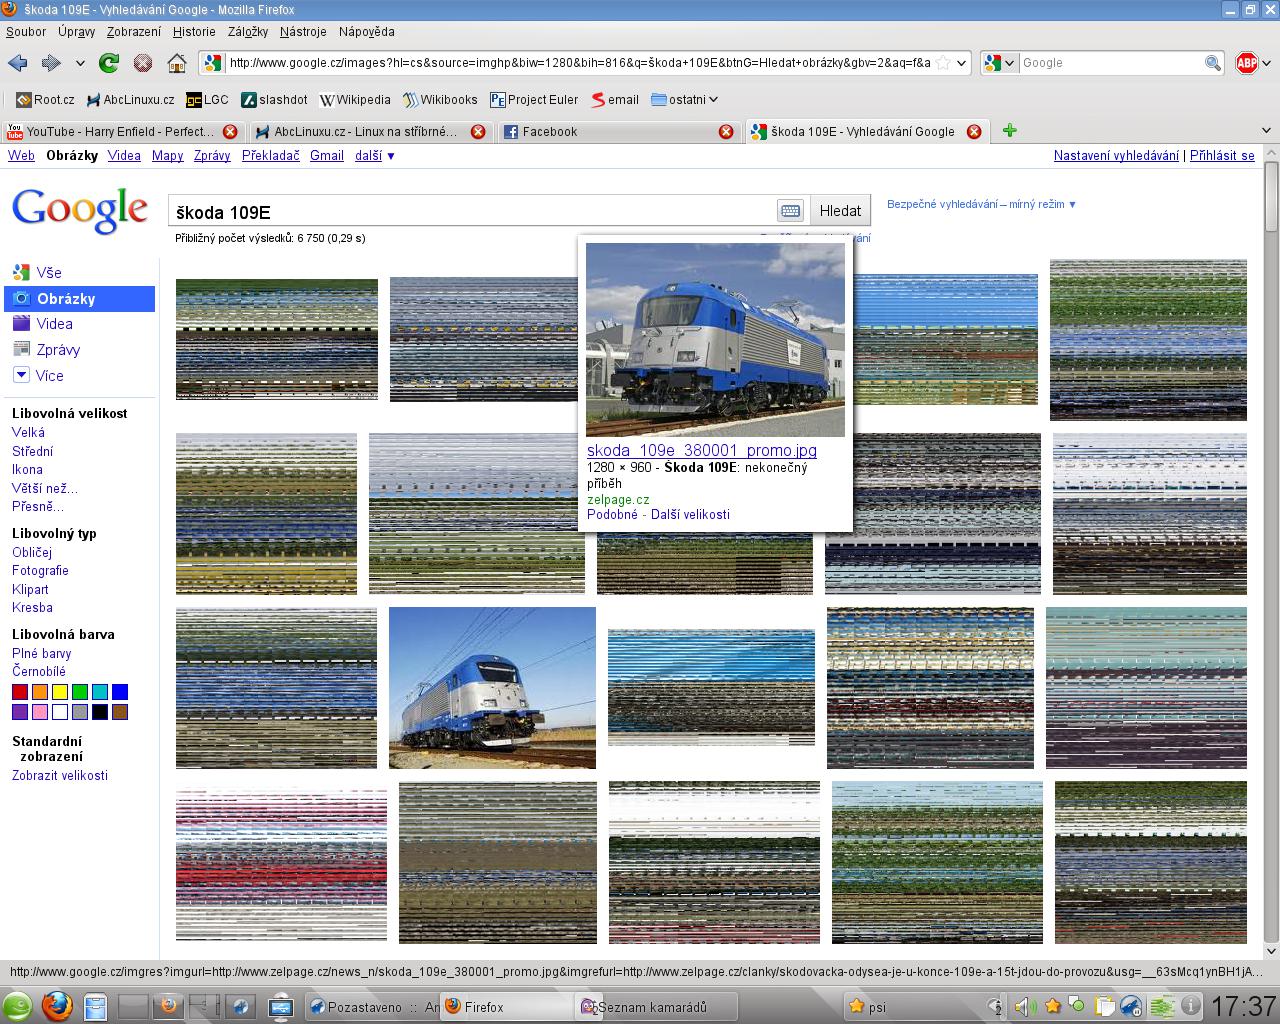Click the Forward navigation arrow
1280x1024 pixels.
tap(50, 63)
